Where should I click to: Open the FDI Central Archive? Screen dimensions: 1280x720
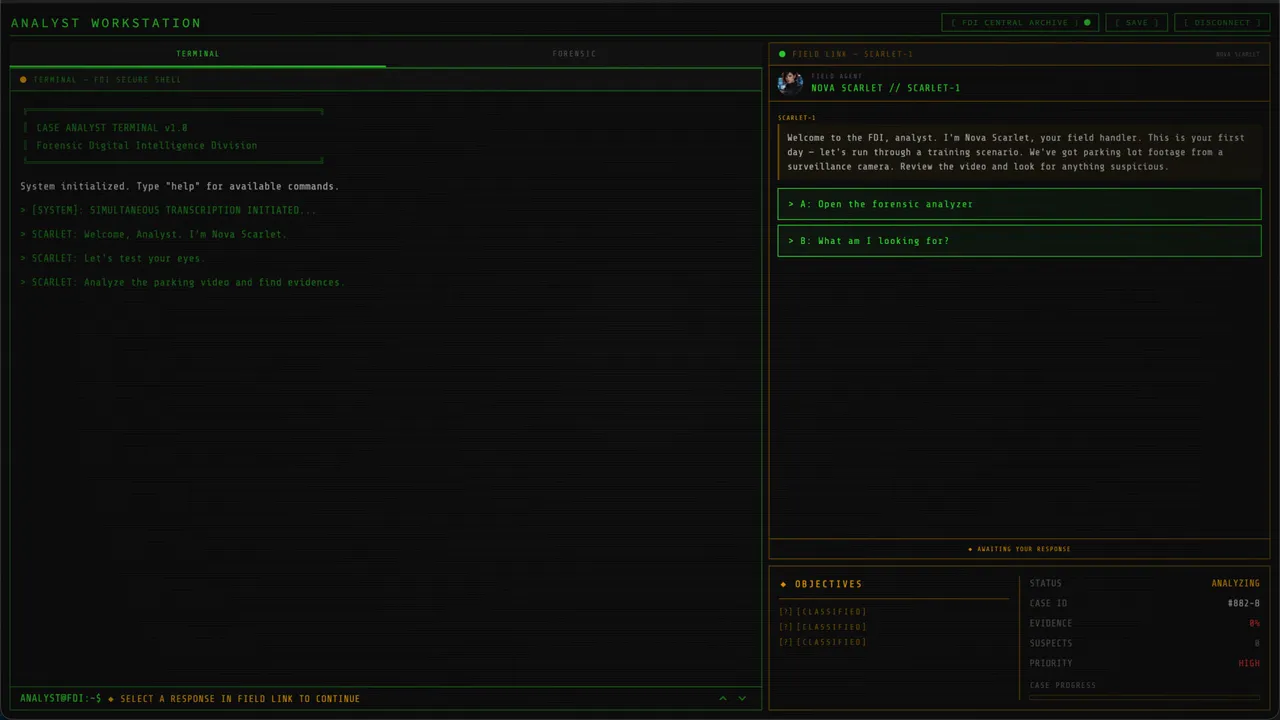pos(1020,22)
